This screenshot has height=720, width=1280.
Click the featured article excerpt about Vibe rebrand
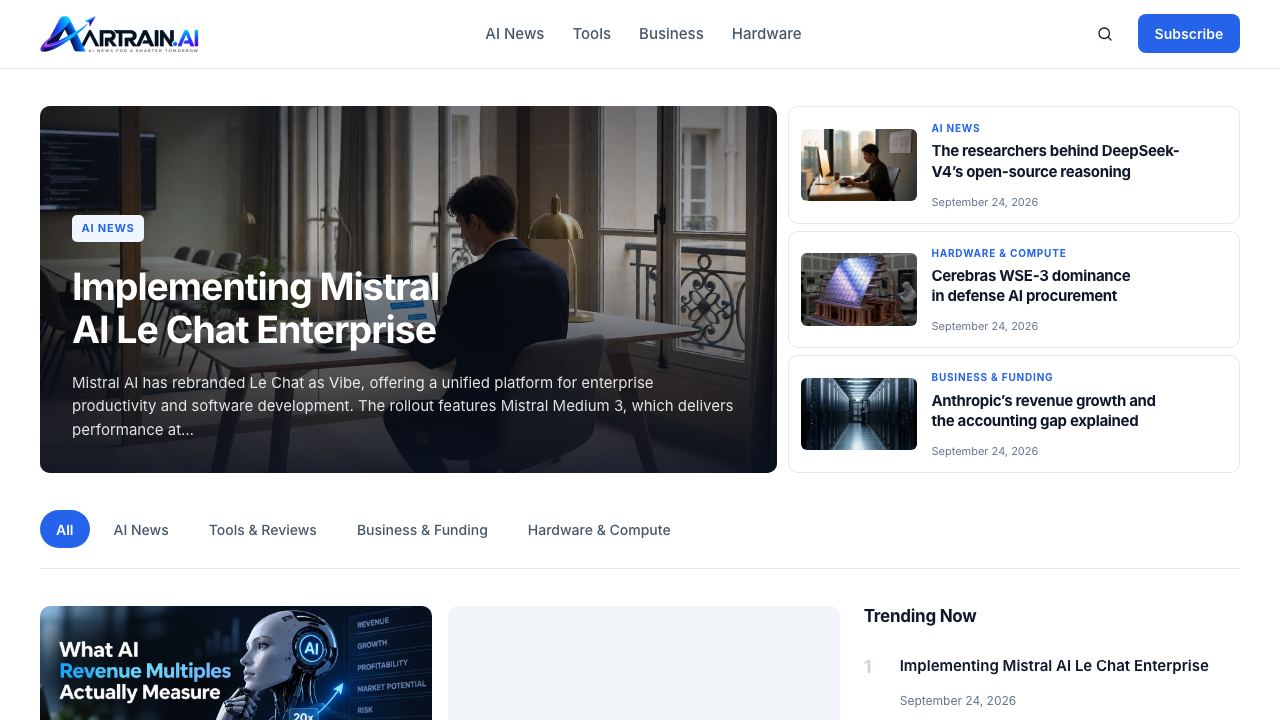pos(403,406)
